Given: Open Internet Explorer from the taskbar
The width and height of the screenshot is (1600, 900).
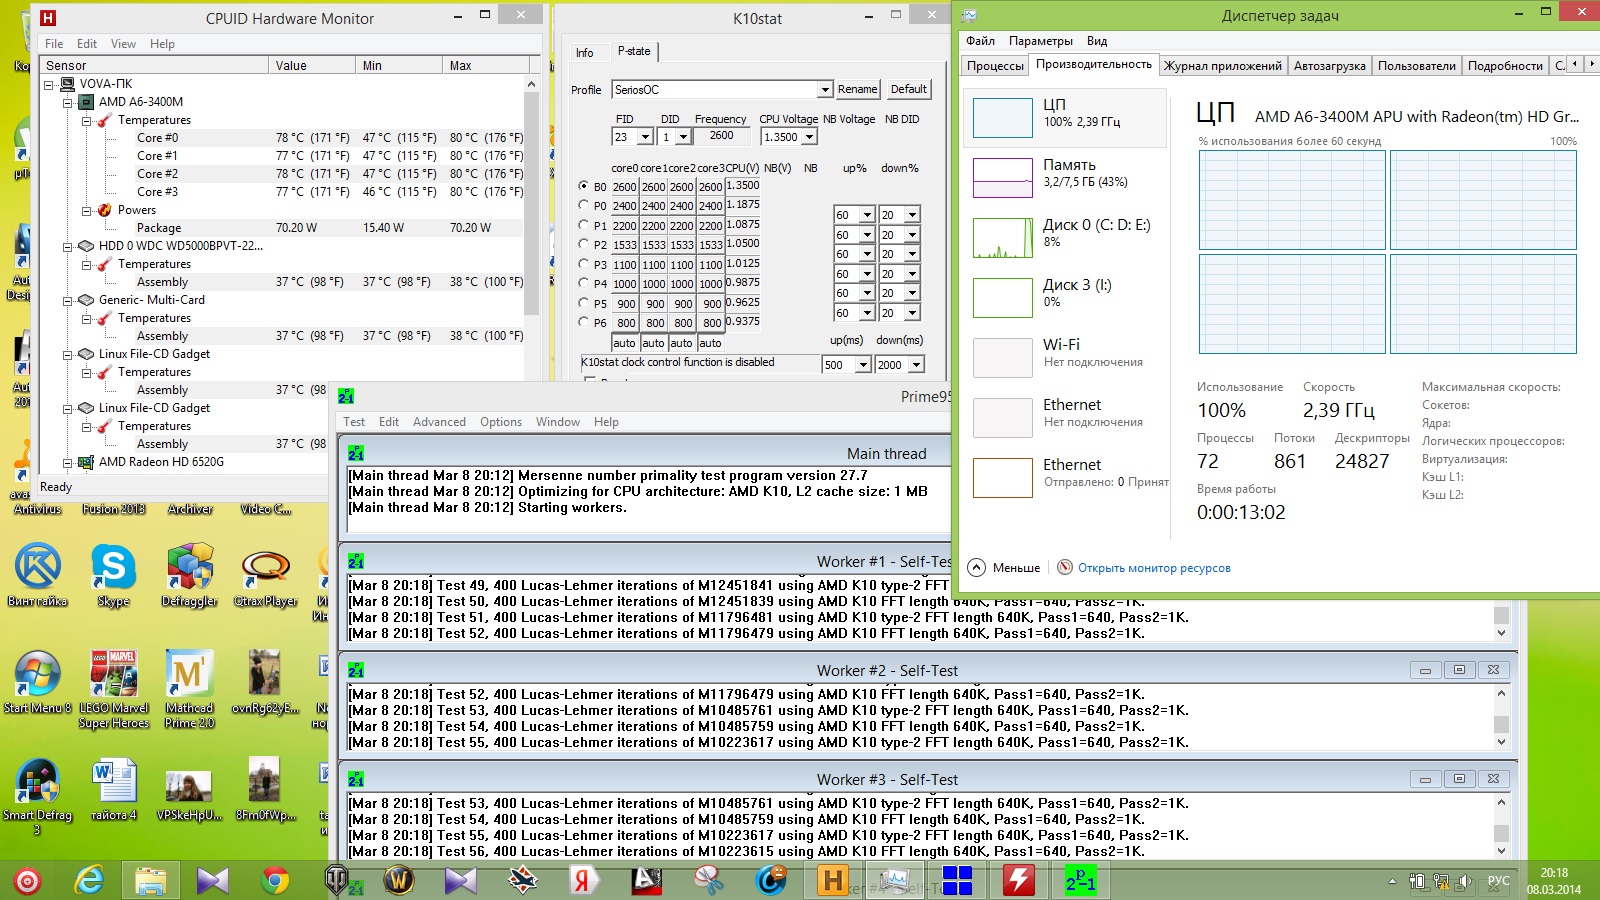Looking at the screenshot, I should [90, 880].
